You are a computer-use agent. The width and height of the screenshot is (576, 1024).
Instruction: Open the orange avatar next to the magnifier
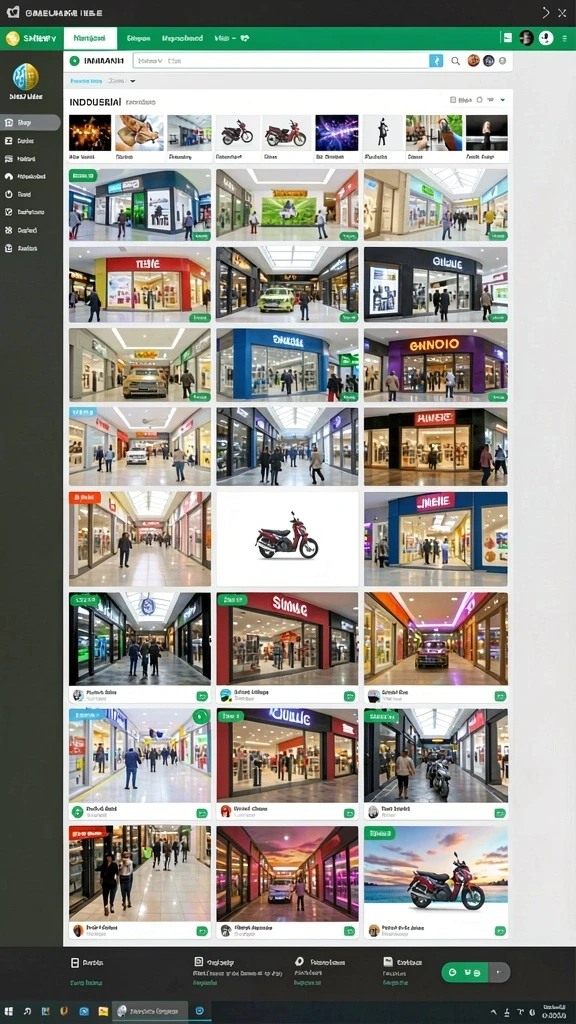pyautogui.click(x=473, y=61)
